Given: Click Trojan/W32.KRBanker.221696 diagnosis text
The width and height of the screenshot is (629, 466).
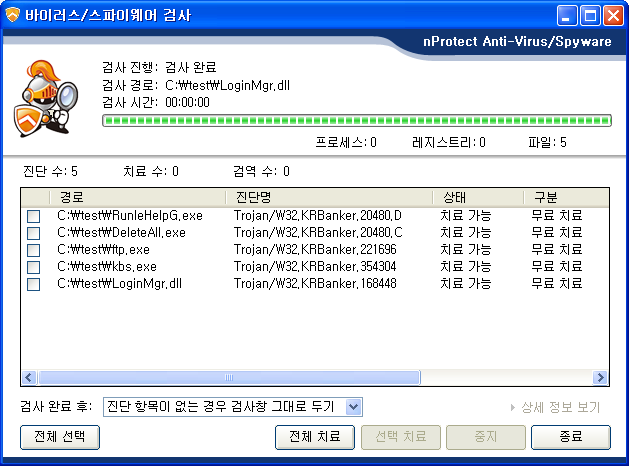Looking at the screenshot, I should [315, 249].
